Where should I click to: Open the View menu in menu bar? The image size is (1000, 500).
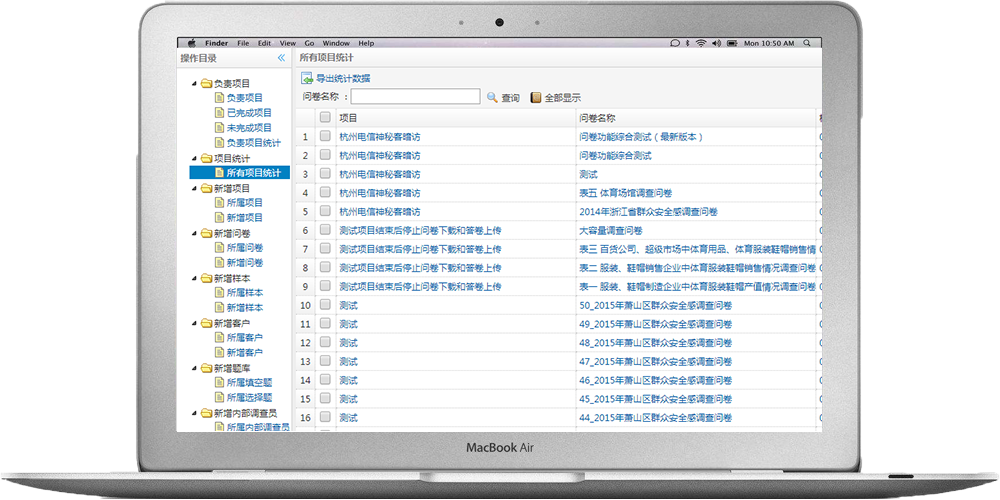[288, 43]
